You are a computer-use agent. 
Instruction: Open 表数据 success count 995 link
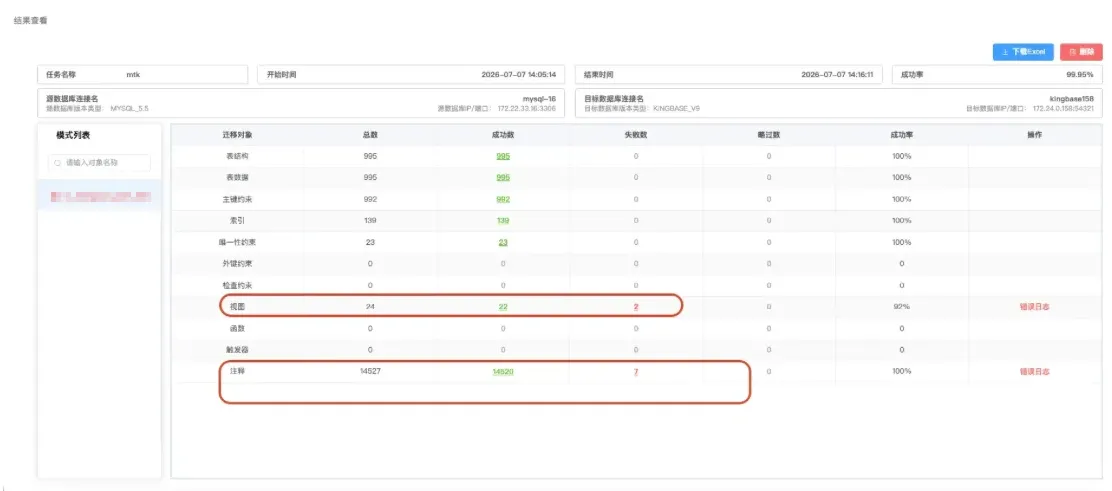(503, 177)
